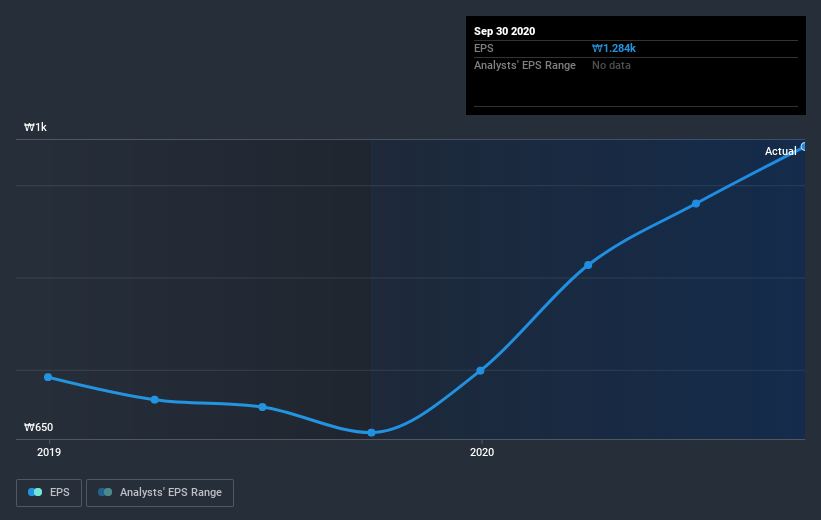Screen dimensions: 821x520
Task: Click the EPS data point above the 2020 tick
Action: pyautogui.click(x=480, y=371)
